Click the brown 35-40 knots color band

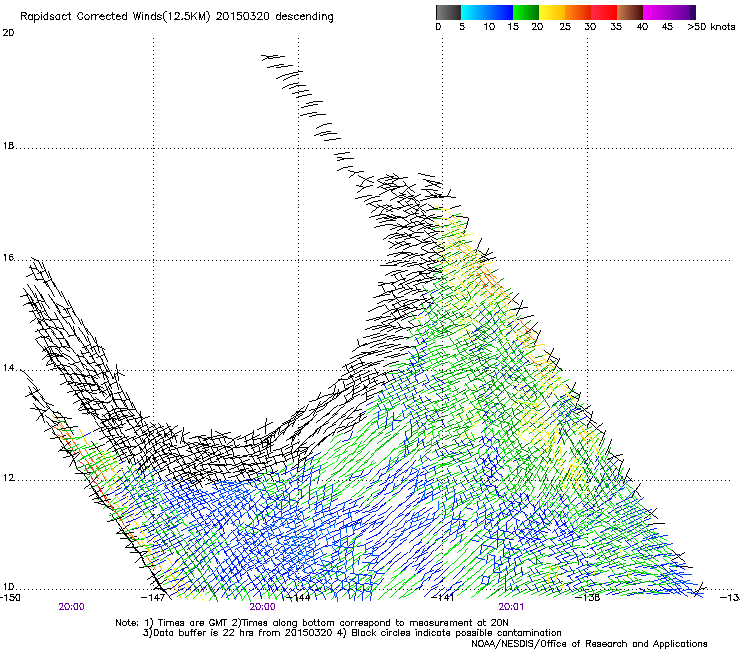[630, 12]
